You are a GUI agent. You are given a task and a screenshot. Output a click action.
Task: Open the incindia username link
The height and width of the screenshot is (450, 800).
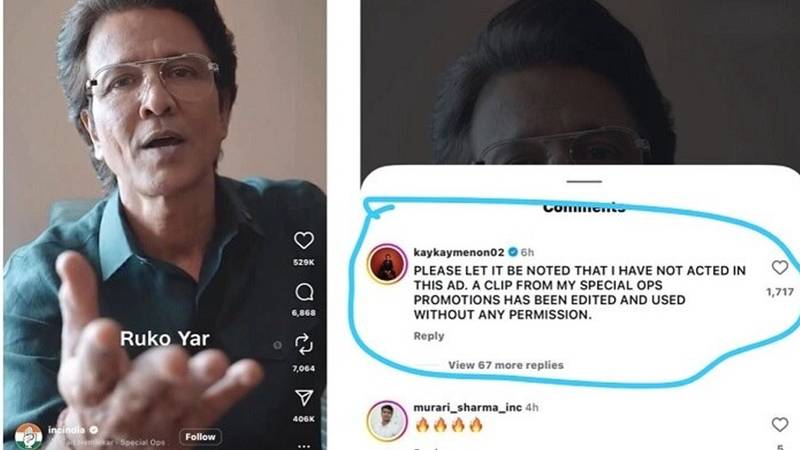[x=67, y=430]
